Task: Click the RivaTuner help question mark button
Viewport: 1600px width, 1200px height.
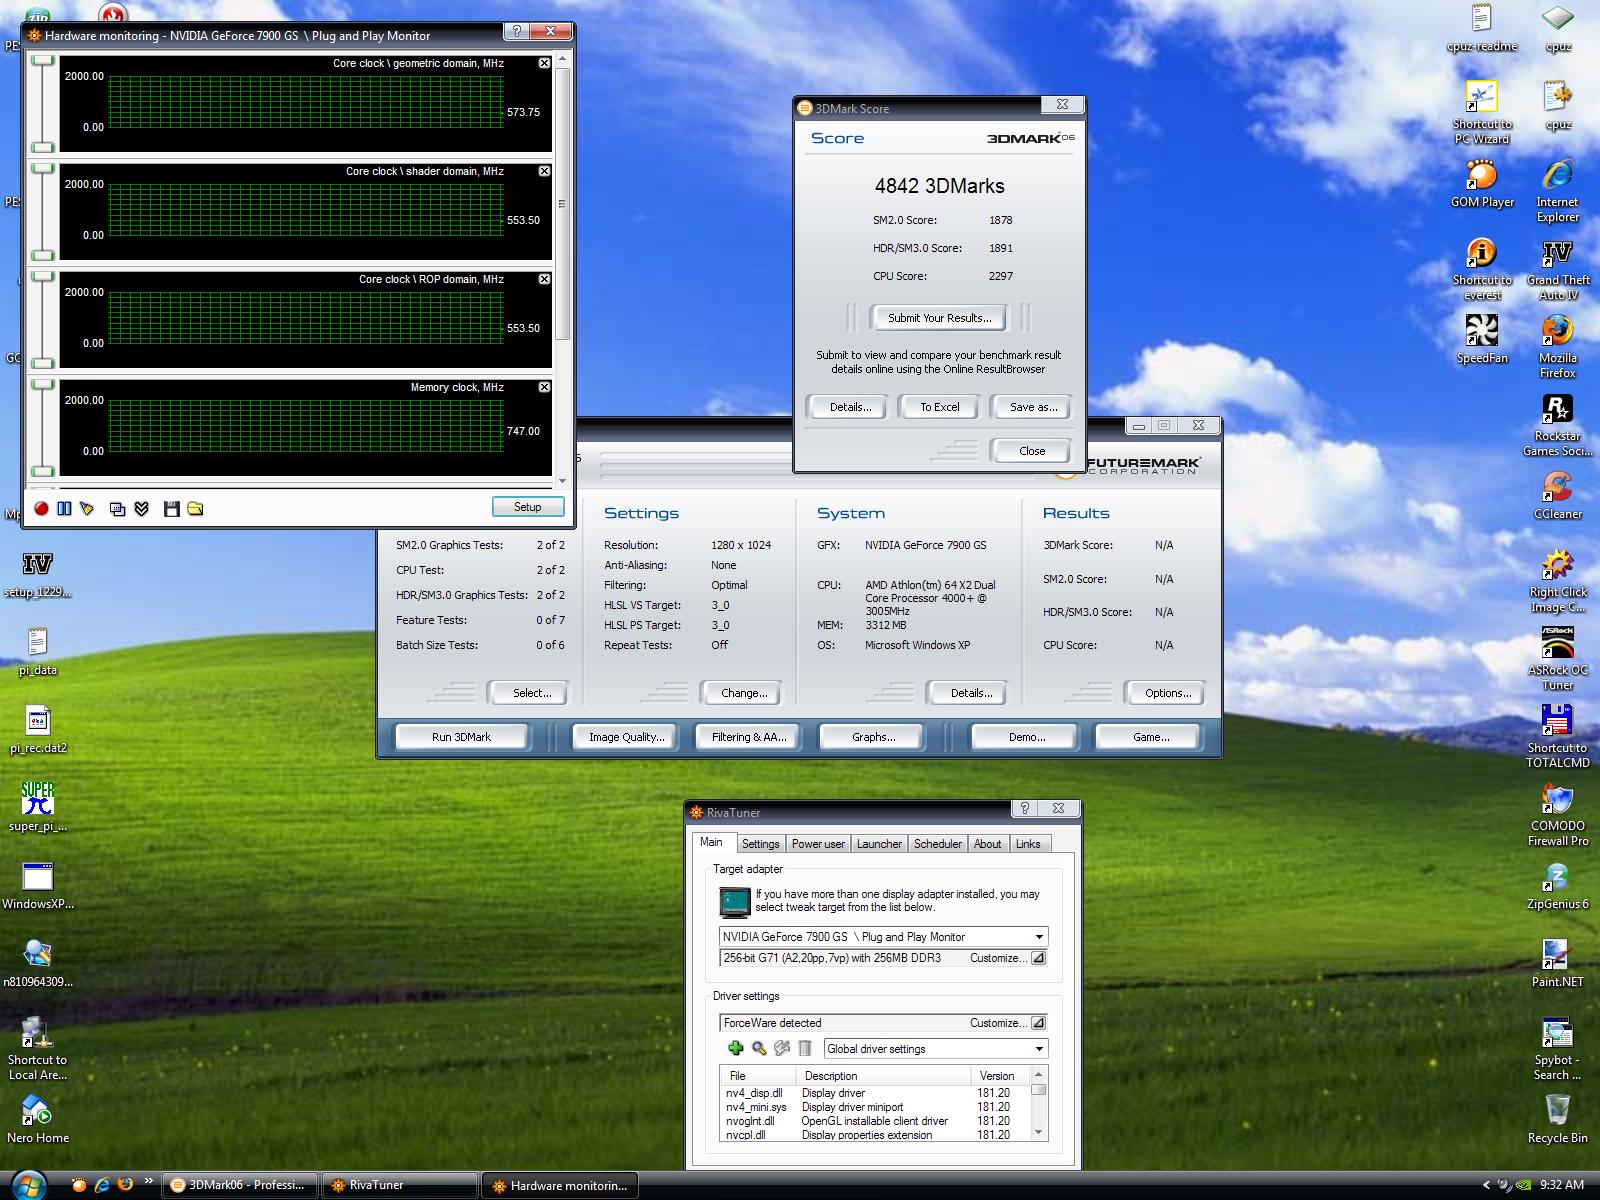Action: [1024, 808]
